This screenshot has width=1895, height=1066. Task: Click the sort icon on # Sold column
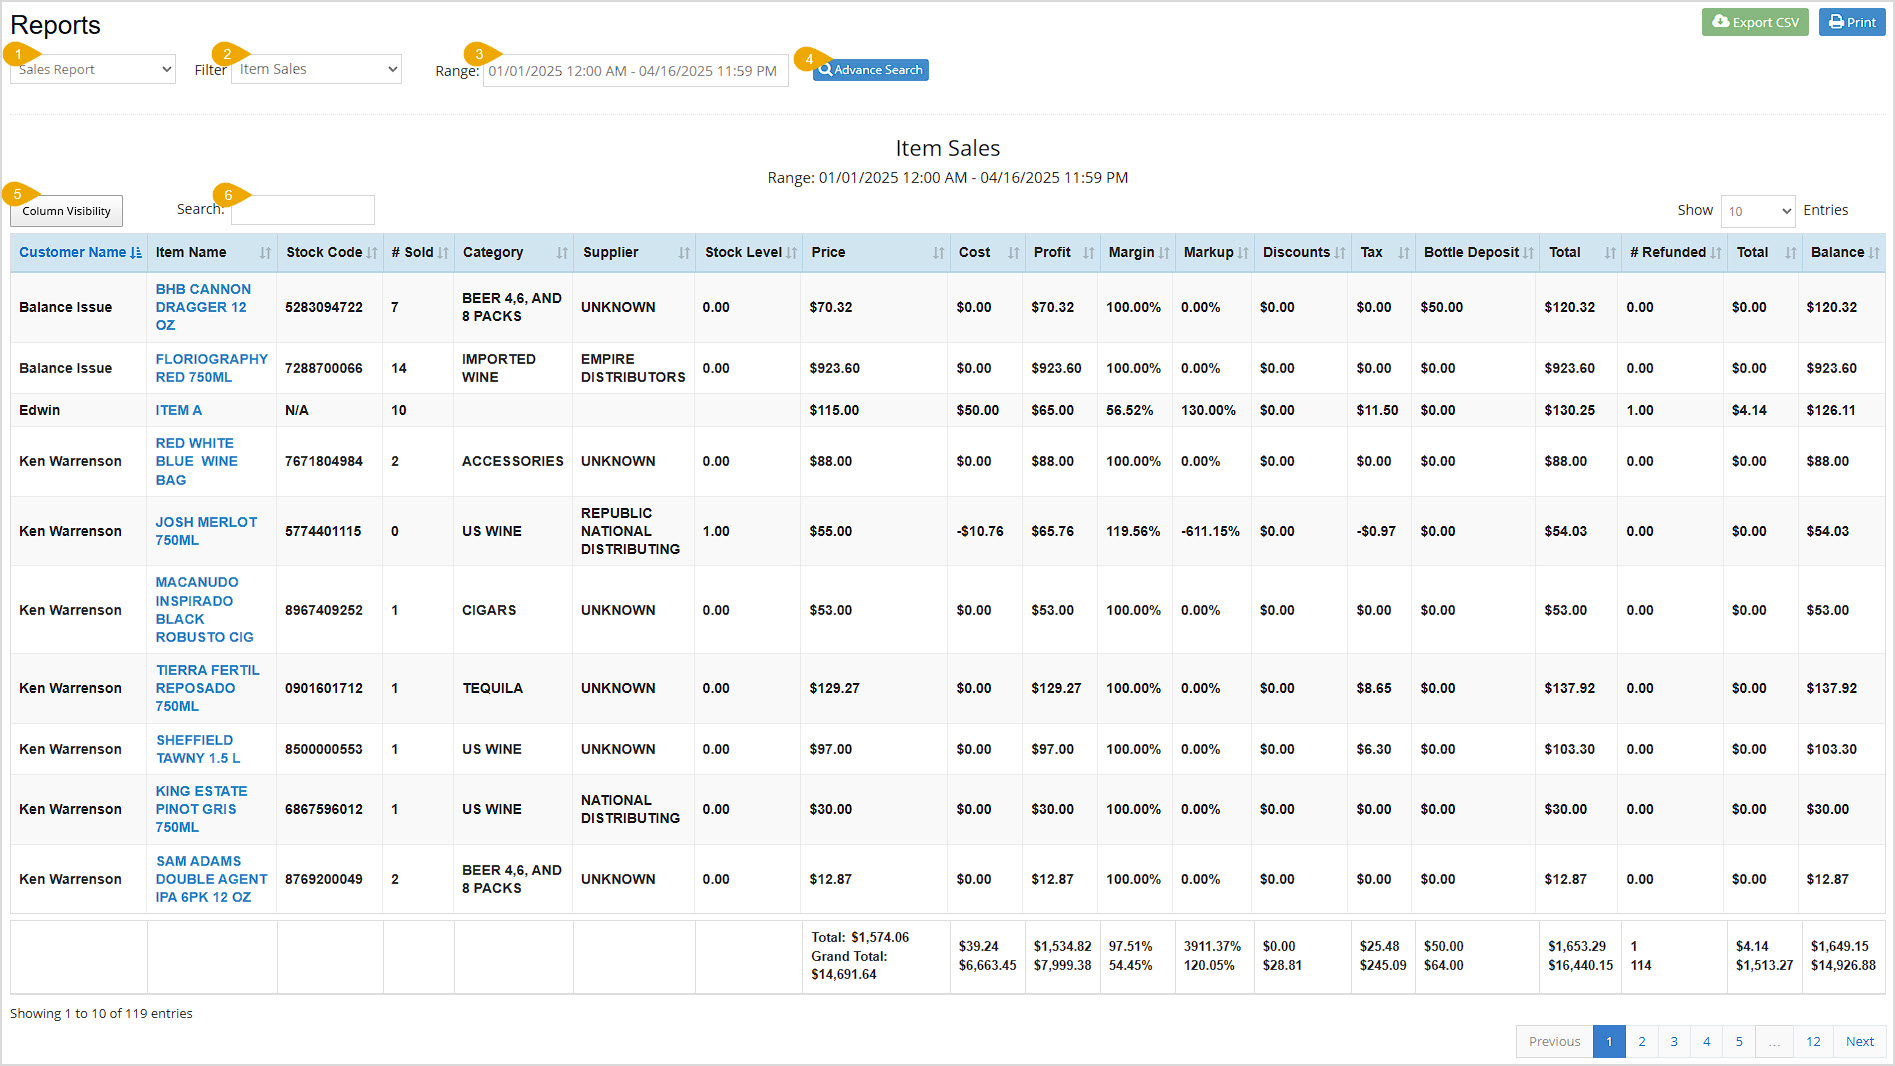tap(442, 253)
